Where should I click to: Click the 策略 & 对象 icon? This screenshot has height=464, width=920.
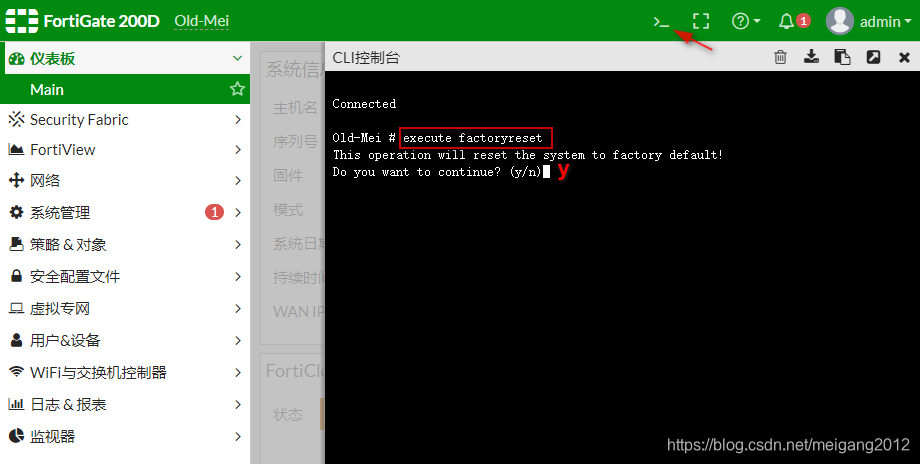point(16,244)
